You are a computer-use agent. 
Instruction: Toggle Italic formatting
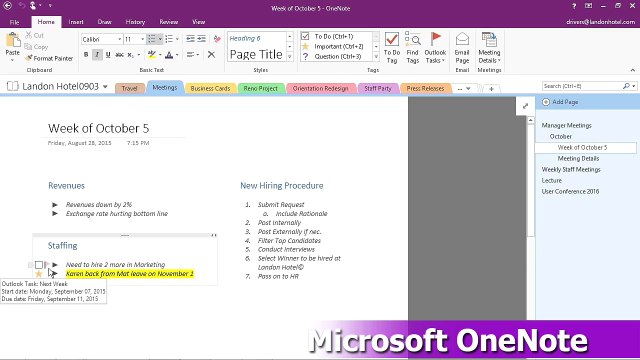click(97, 55)
